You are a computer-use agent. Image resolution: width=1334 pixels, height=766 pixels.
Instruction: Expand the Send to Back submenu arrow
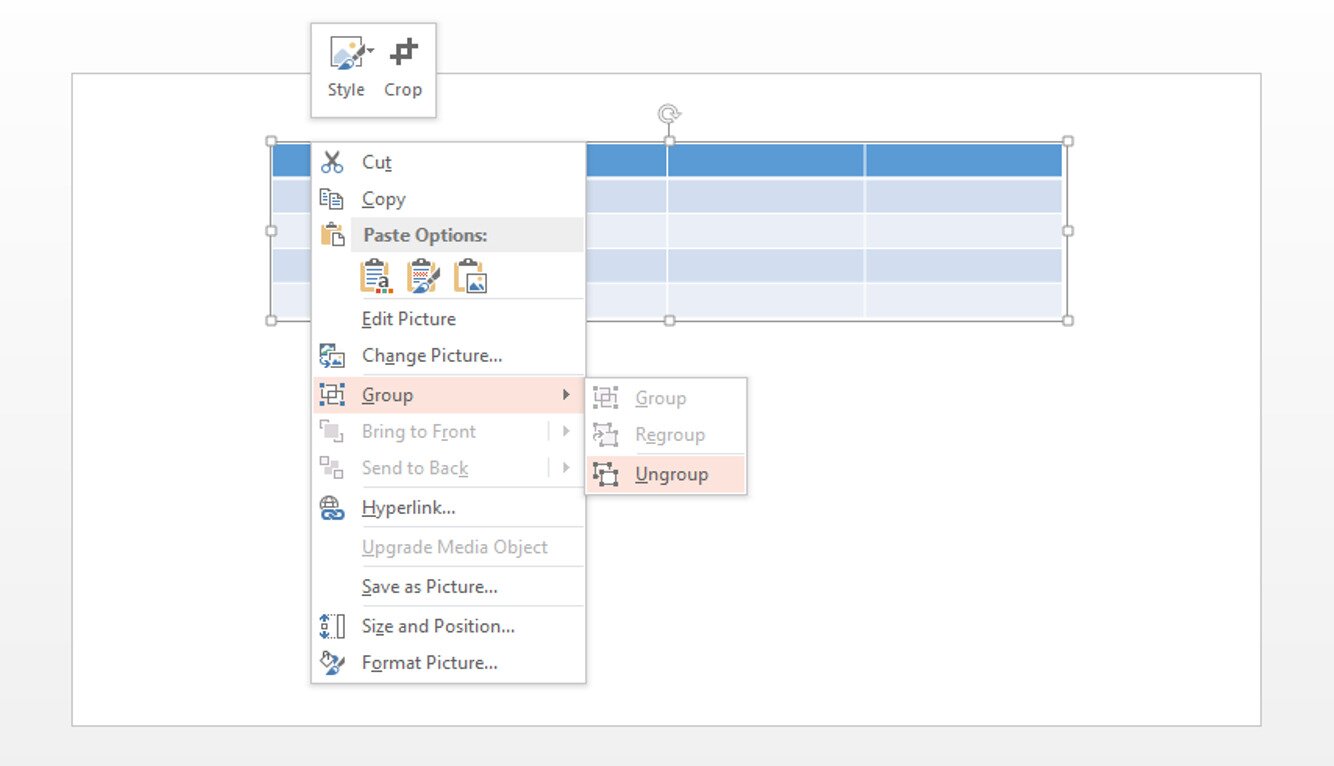(566, 468)
